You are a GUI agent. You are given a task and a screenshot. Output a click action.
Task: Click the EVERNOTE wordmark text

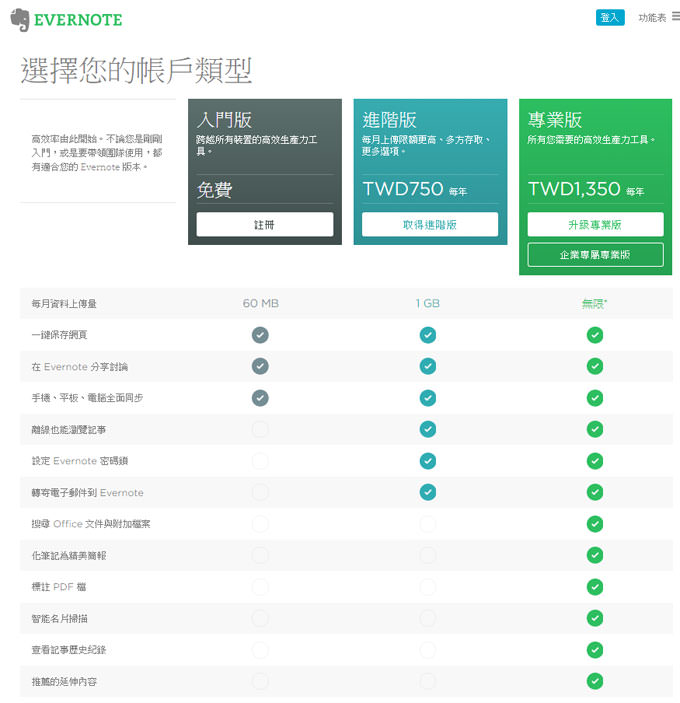(78, 20)
